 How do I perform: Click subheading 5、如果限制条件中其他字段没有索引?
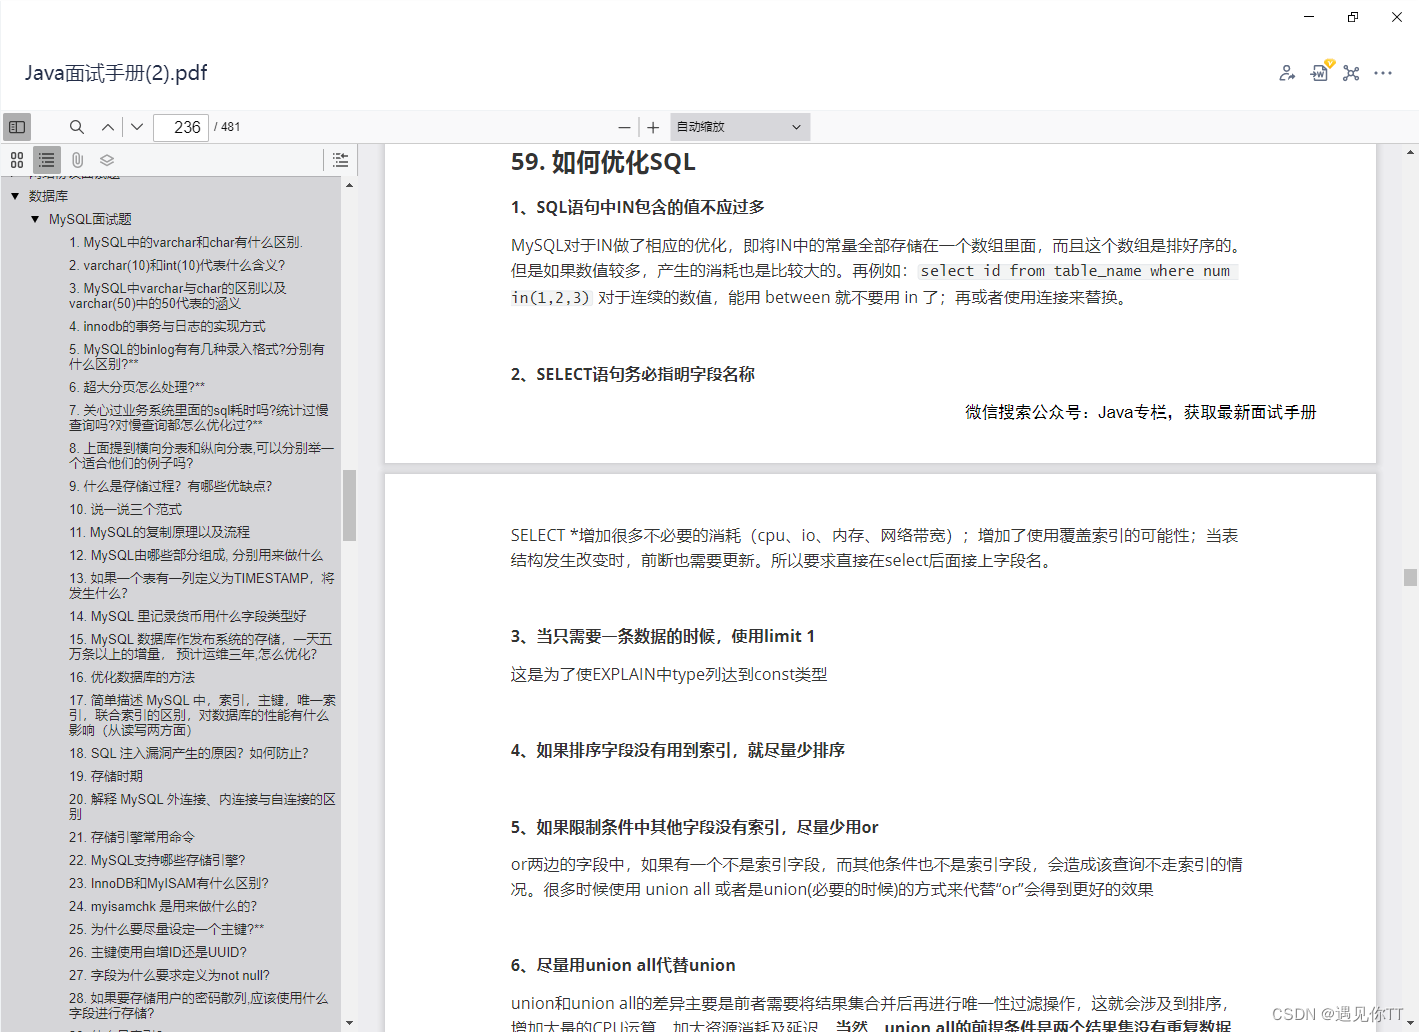coord(695,827)
